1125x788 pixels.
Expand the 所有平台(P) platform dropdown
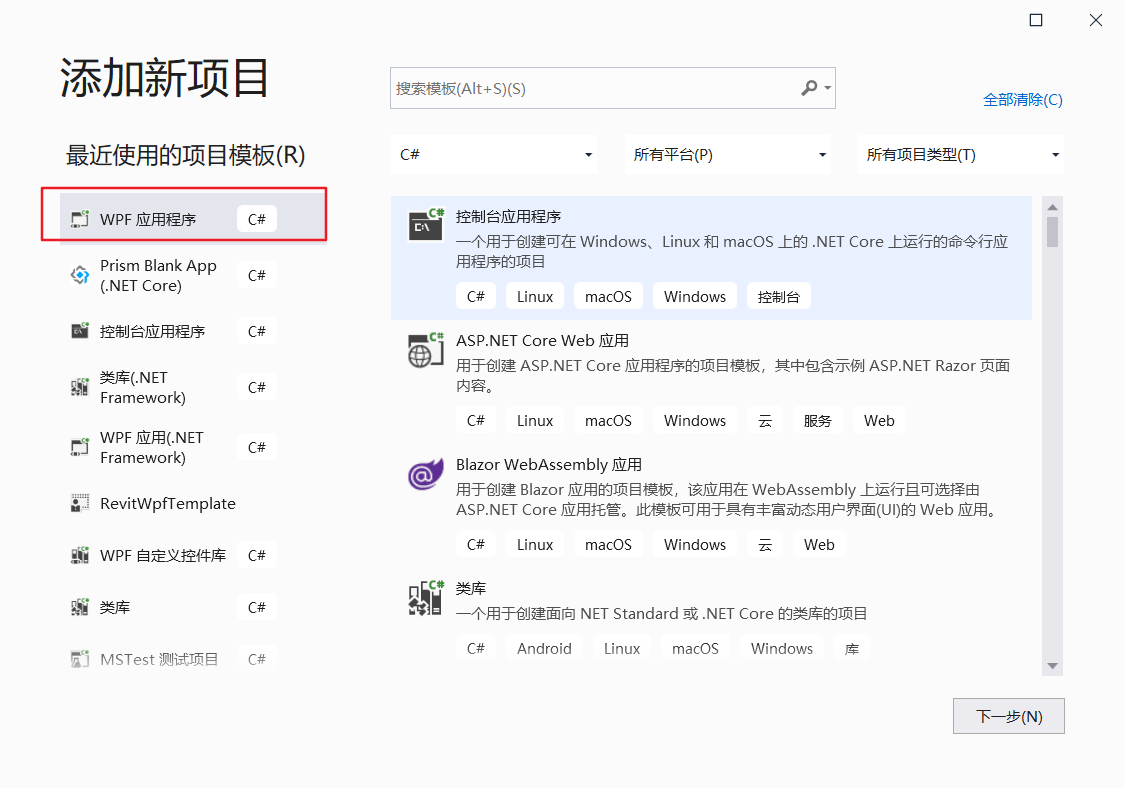click(x=728, y=154)
